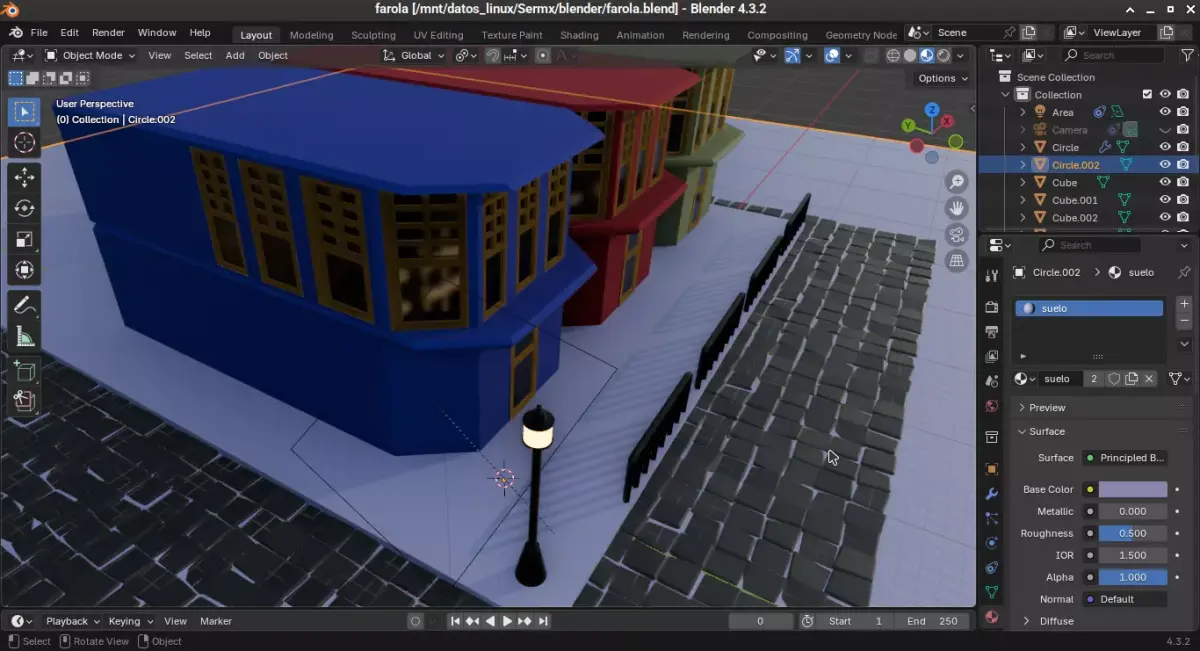1200x651 pixels.
Task: Switch to rendered viewport shading
Action: [x=942, y=55]
